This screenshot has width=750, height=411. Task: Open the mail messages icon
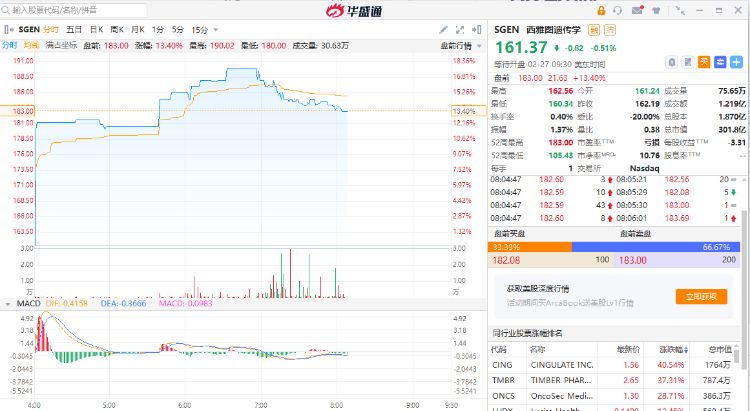coord(638,10)
